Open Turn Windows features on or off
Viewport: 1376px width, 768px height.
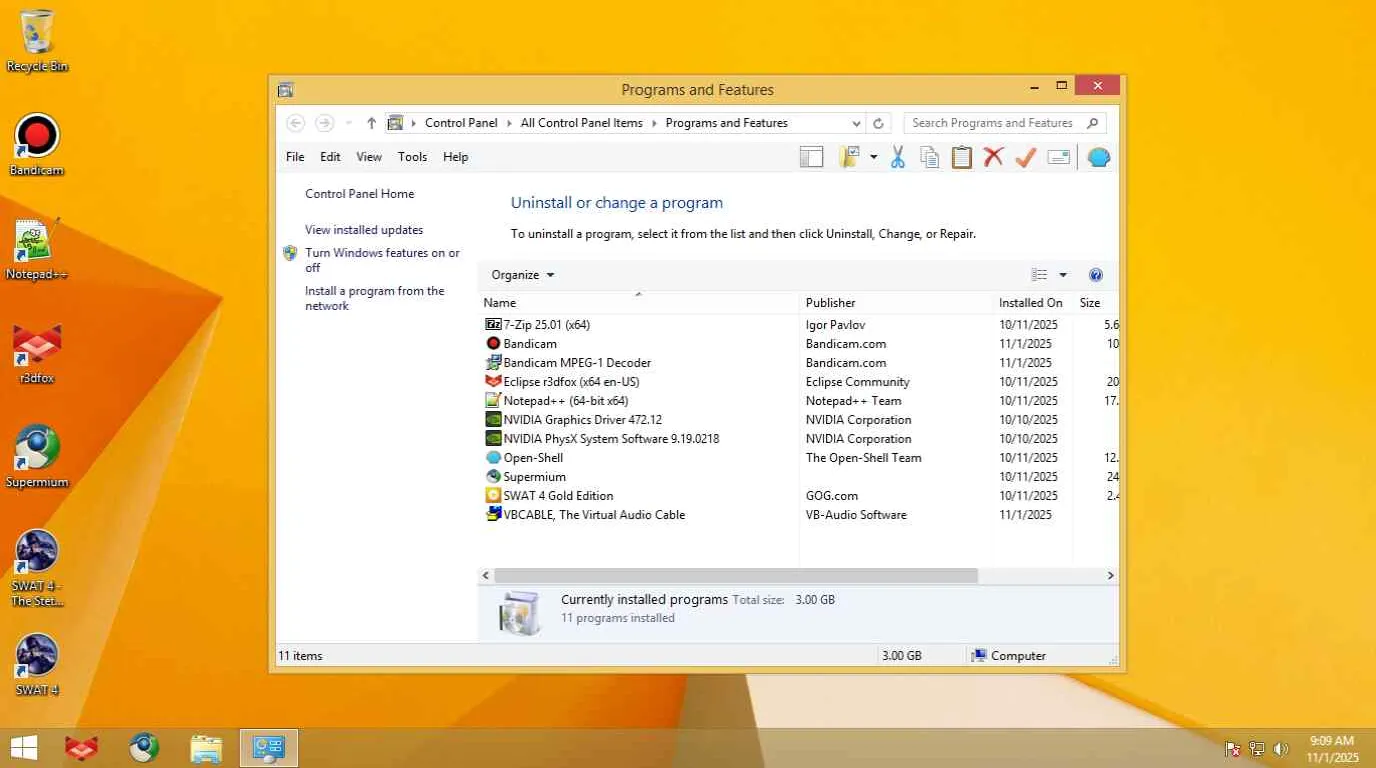(382, 260)
